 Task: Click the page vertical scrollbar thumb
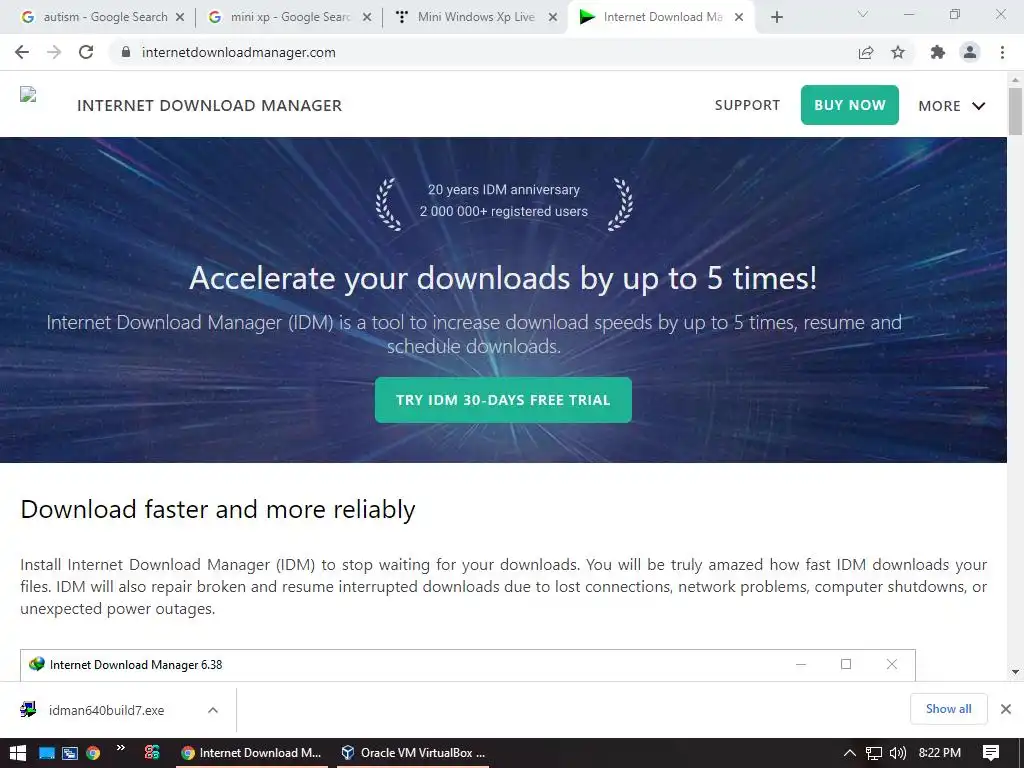(1015, 111)
